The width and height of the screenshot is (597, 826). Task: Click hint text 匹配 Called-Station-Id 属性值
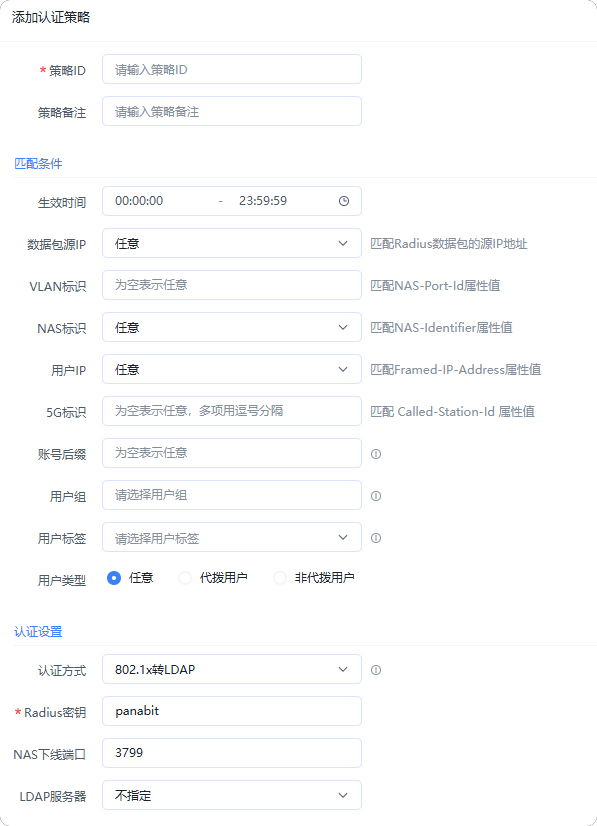click(453, 412)
